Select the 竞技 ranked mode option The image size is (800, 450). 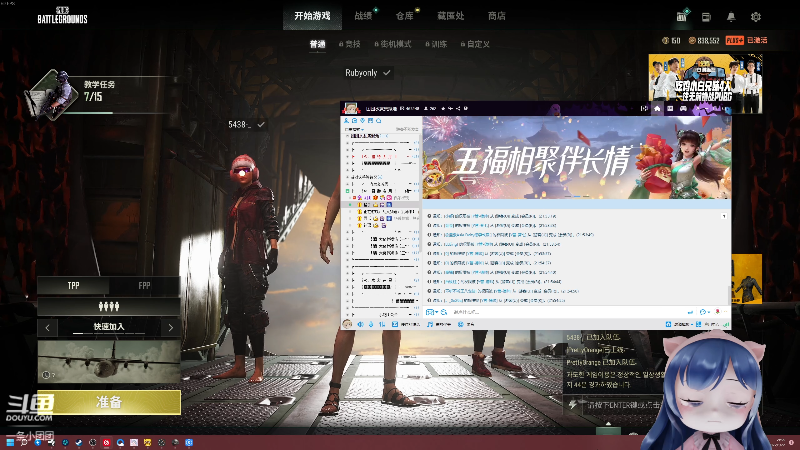349,44
